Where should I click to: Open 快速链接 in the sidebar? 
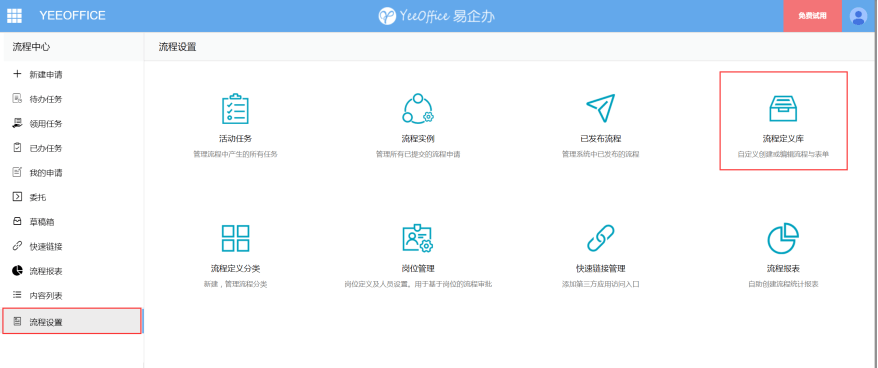click(x=46, y=247)
